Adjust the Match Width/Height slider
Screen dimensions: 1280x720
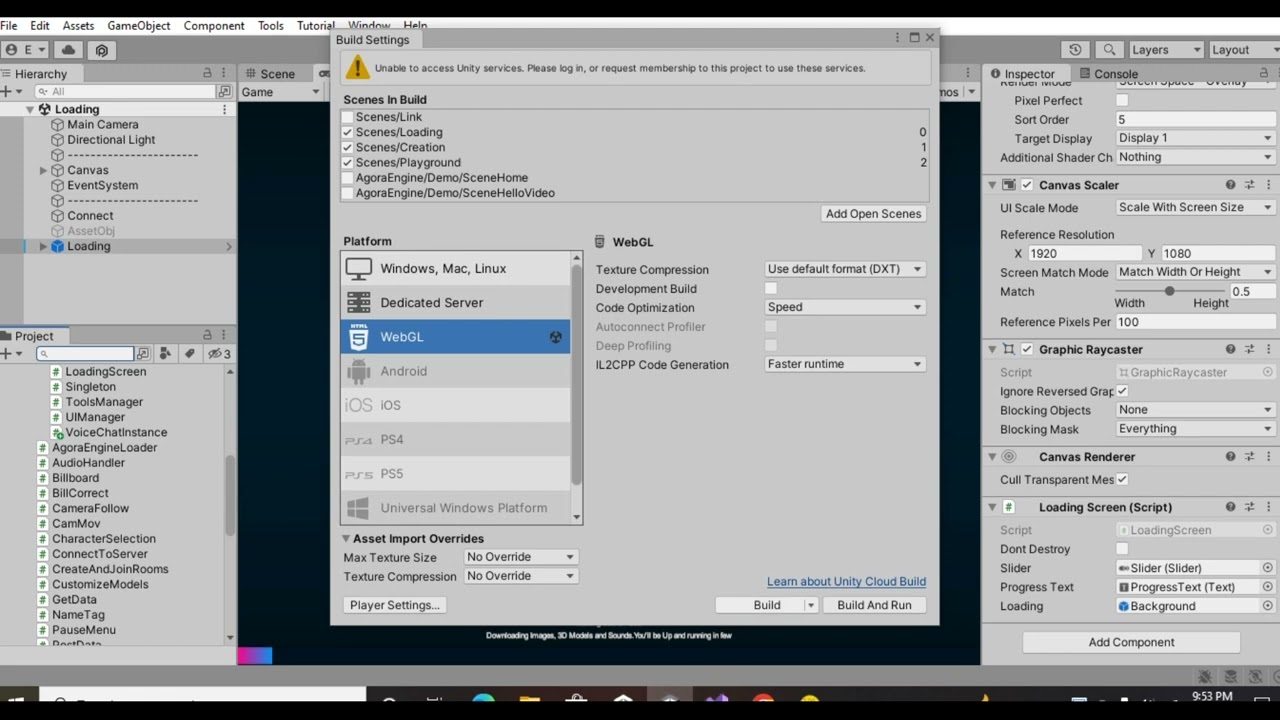click(x=1170, y=291)
